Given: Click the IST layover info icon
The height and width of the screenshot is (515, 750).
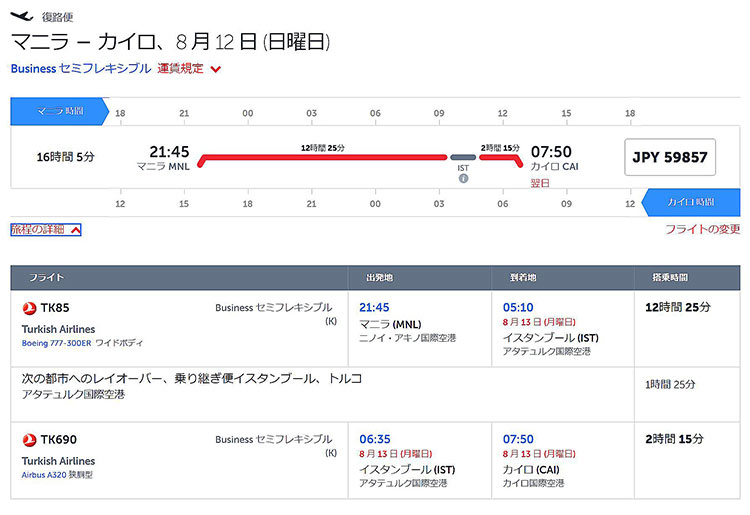Looking at the screenshot, I should 463,178.
